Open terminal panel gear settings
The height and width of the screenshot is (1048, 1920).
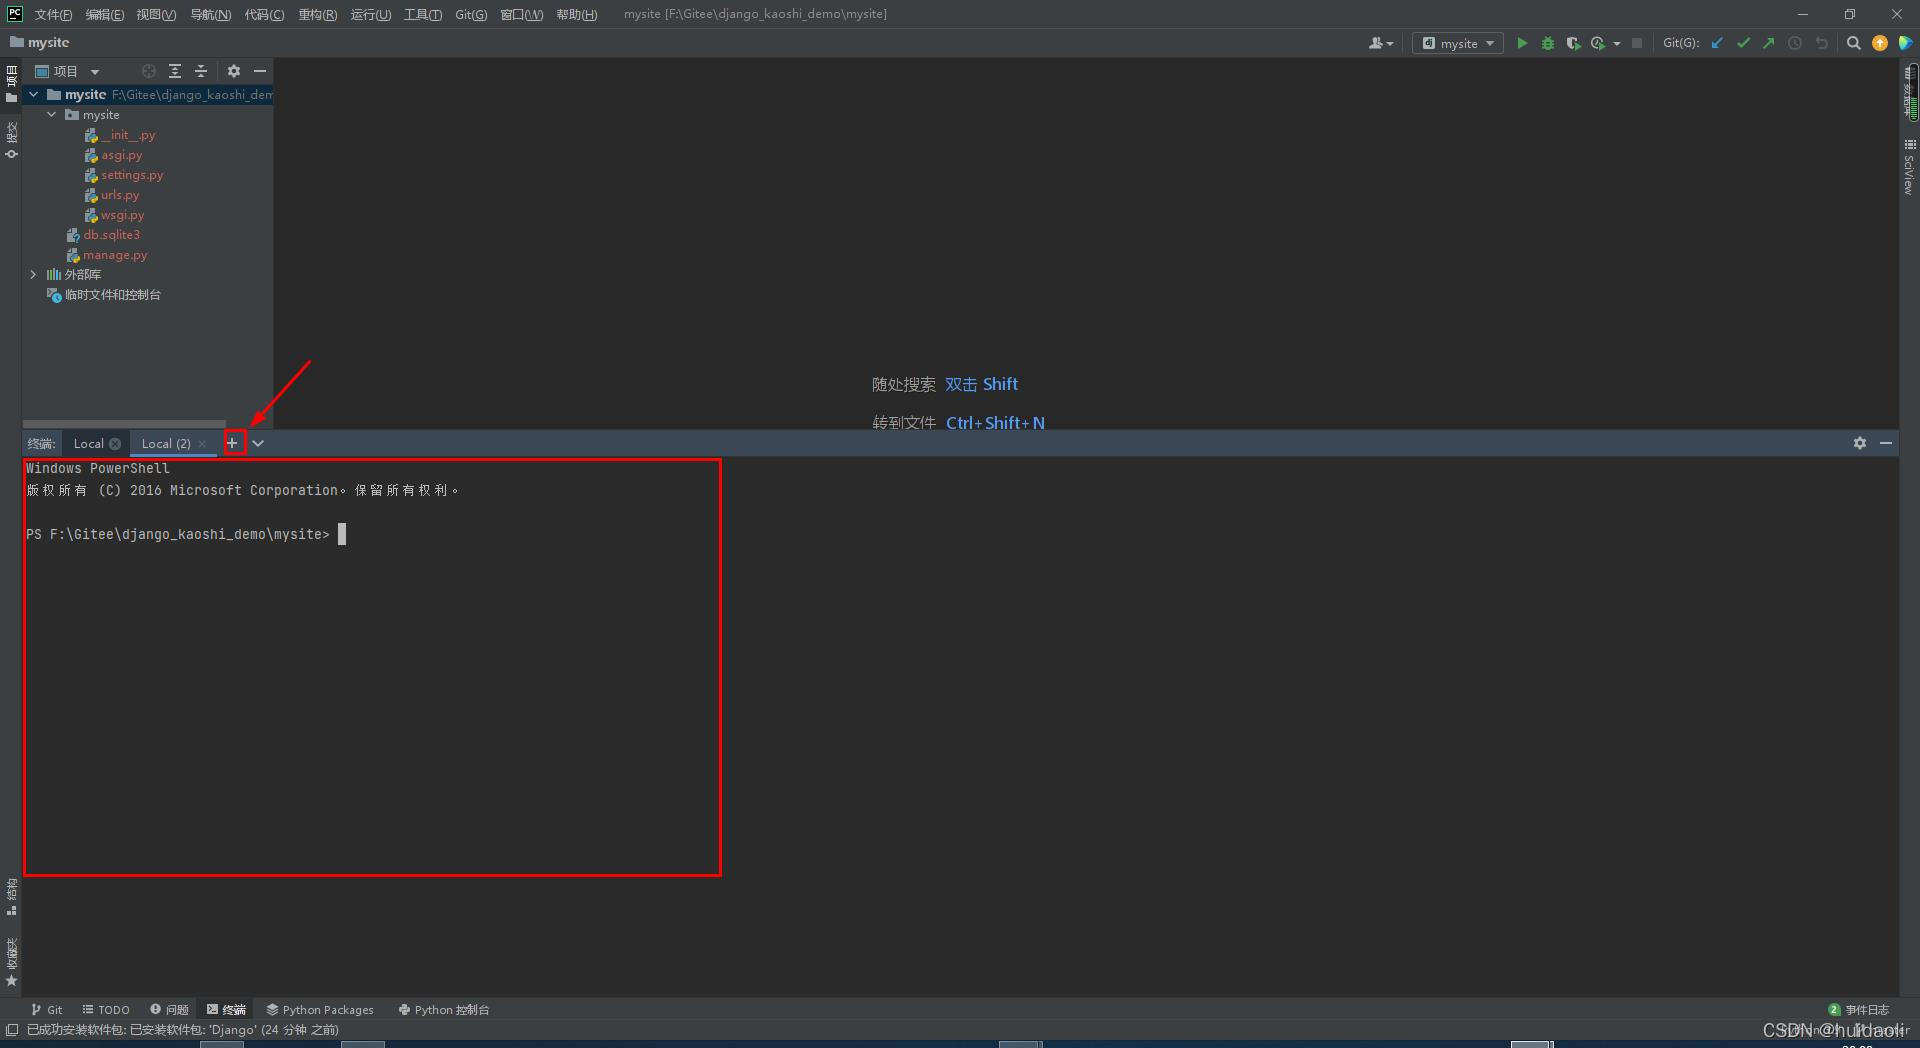point(1860,443)
